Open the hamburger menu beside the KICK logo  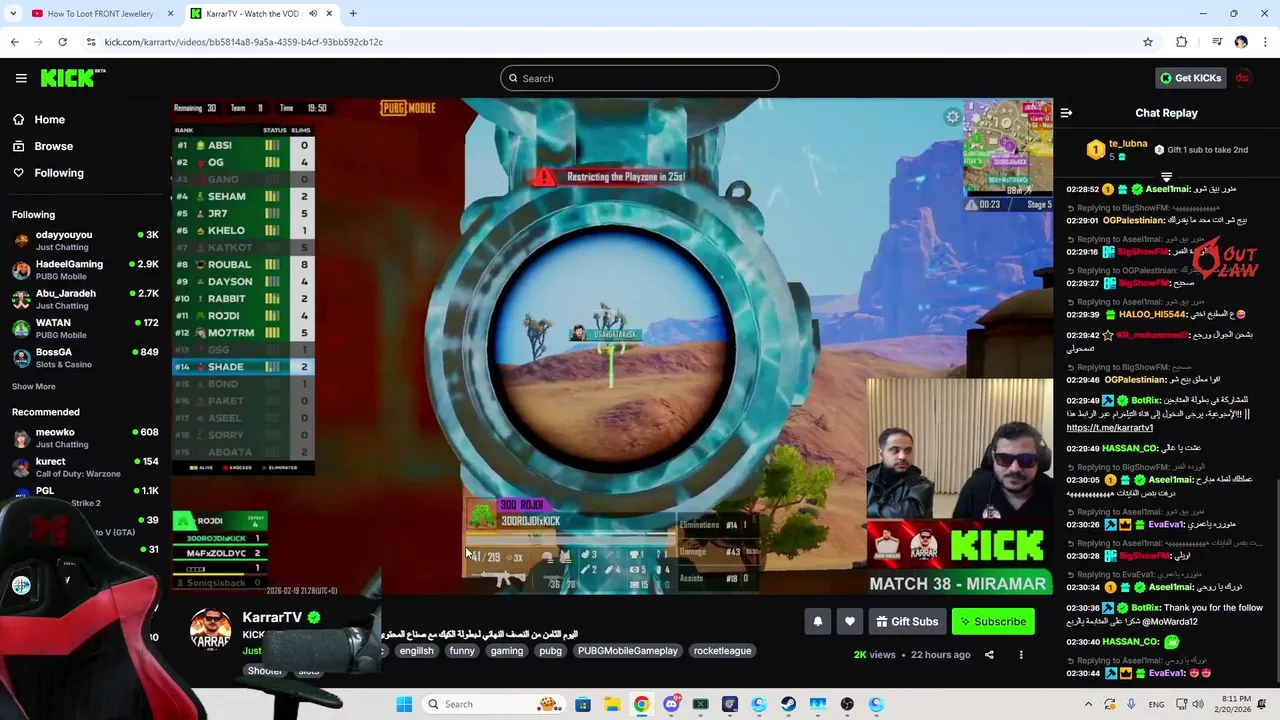(21, 78)
